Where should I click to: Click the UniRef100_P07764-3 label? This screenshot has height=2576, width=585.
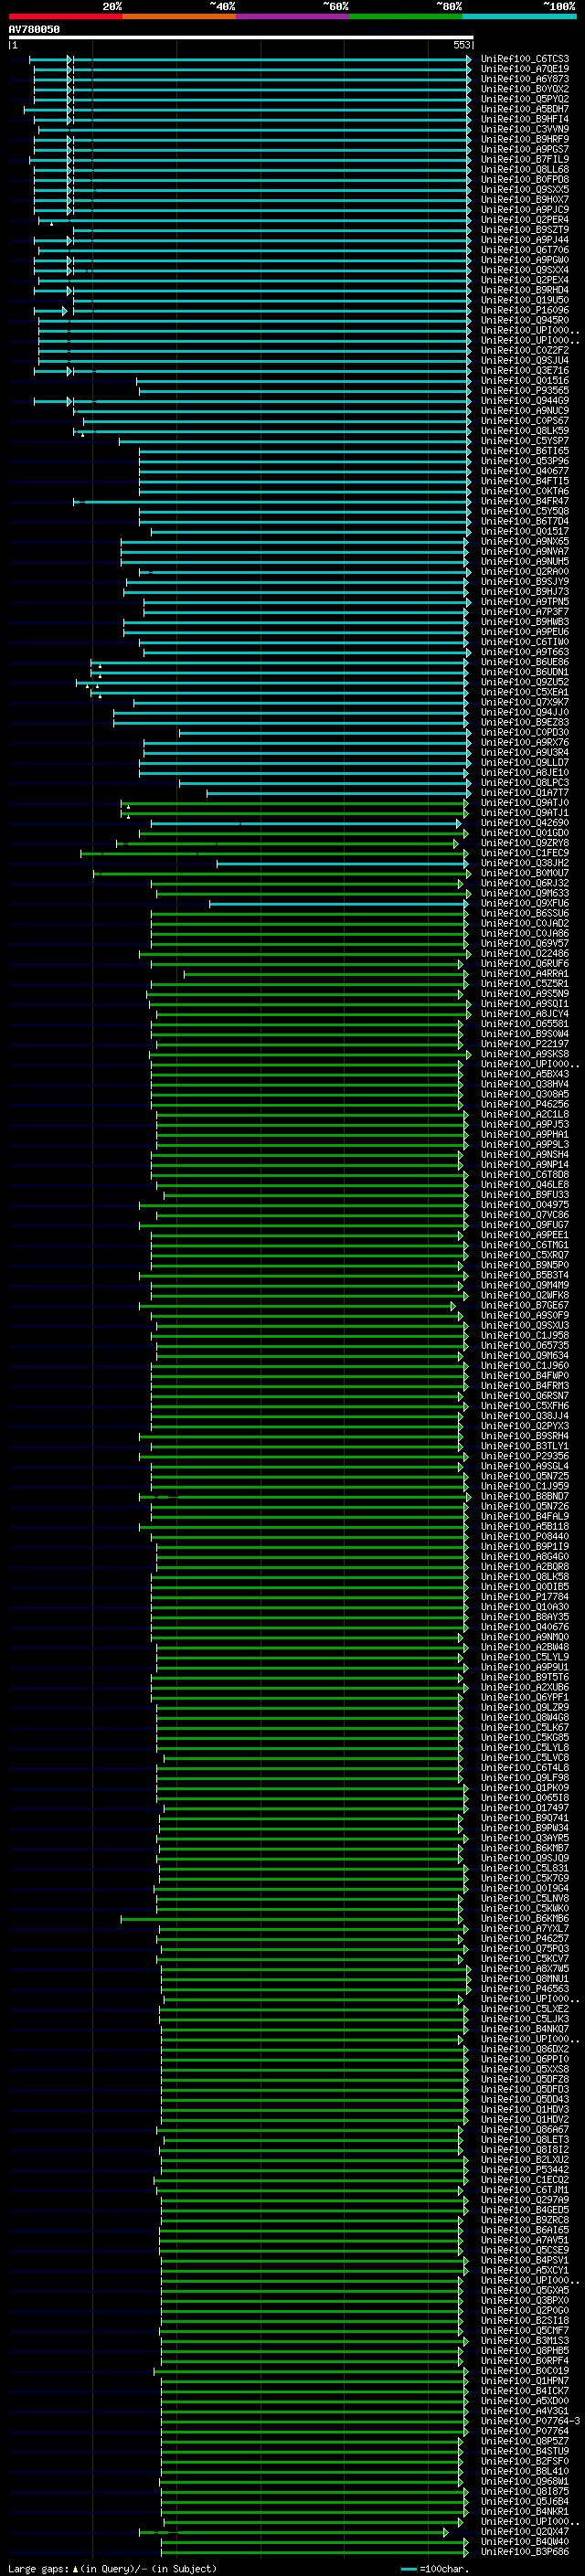coord(530,2420)
